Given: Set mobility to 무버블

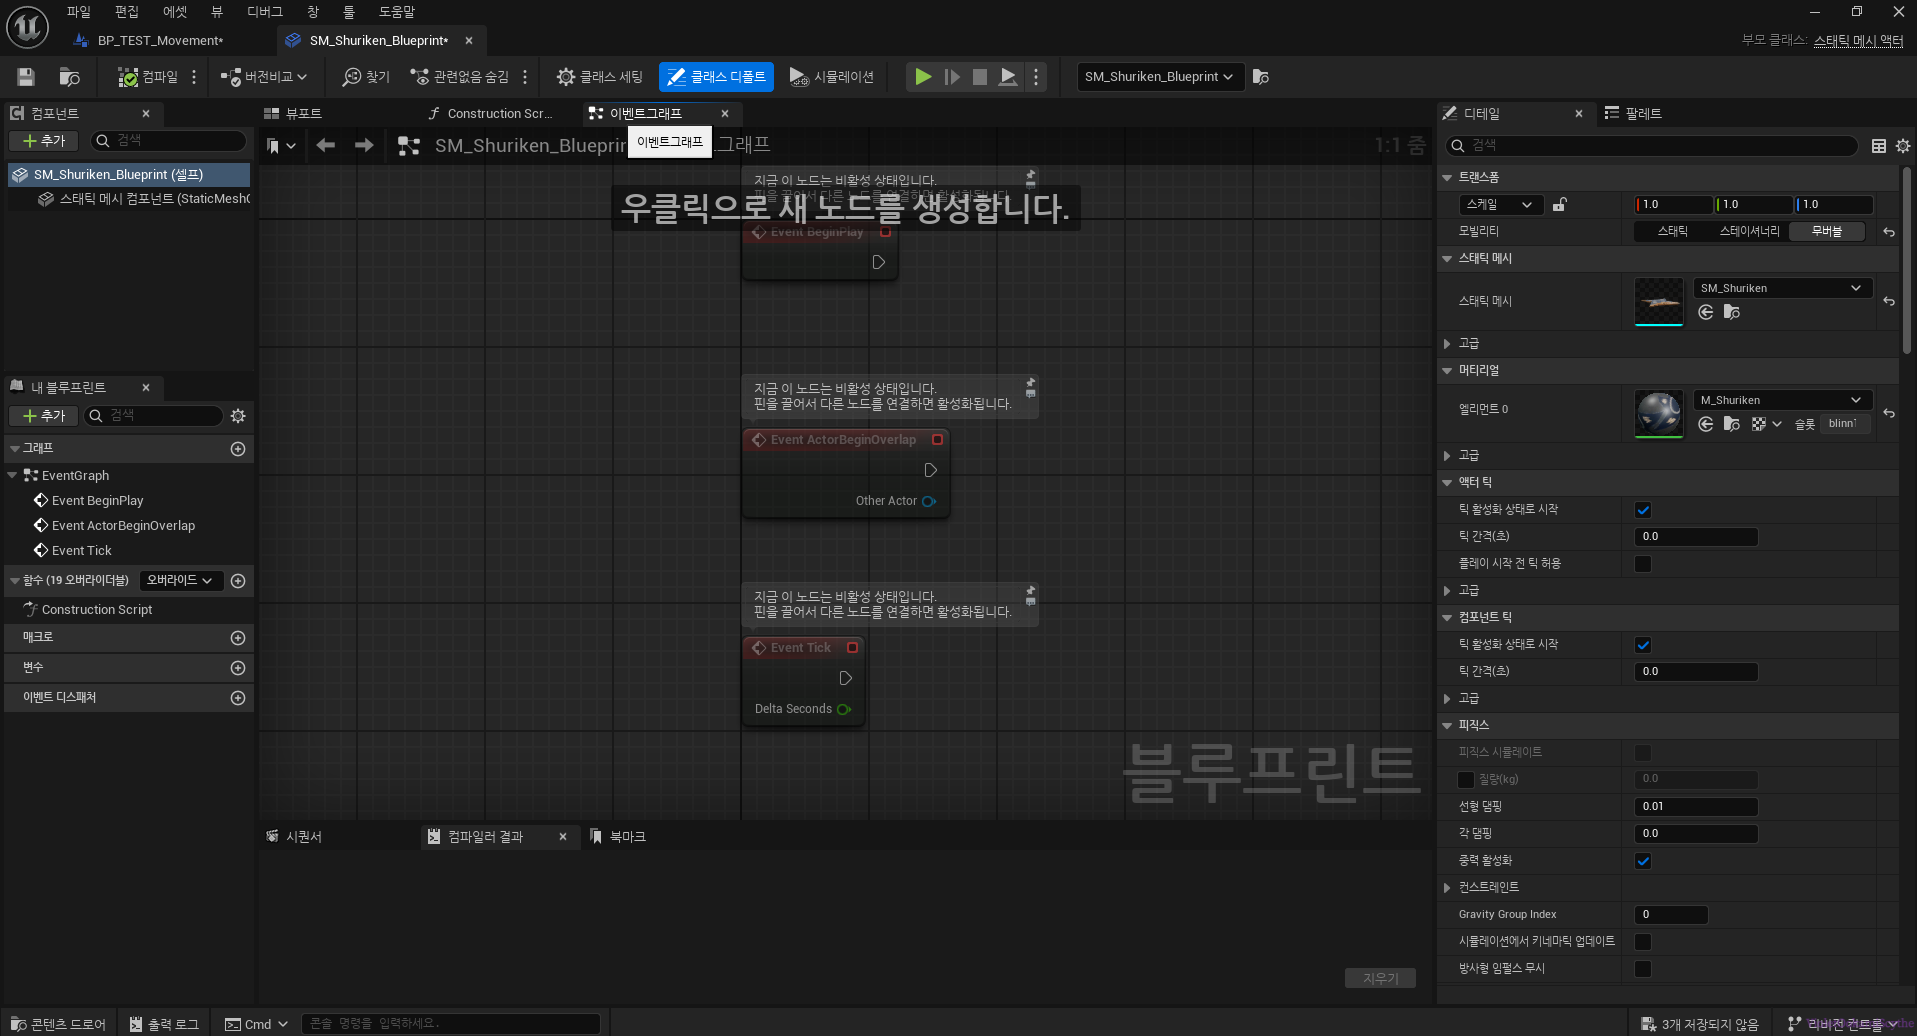Looking at the screenshot, I should click(1827, 231).
